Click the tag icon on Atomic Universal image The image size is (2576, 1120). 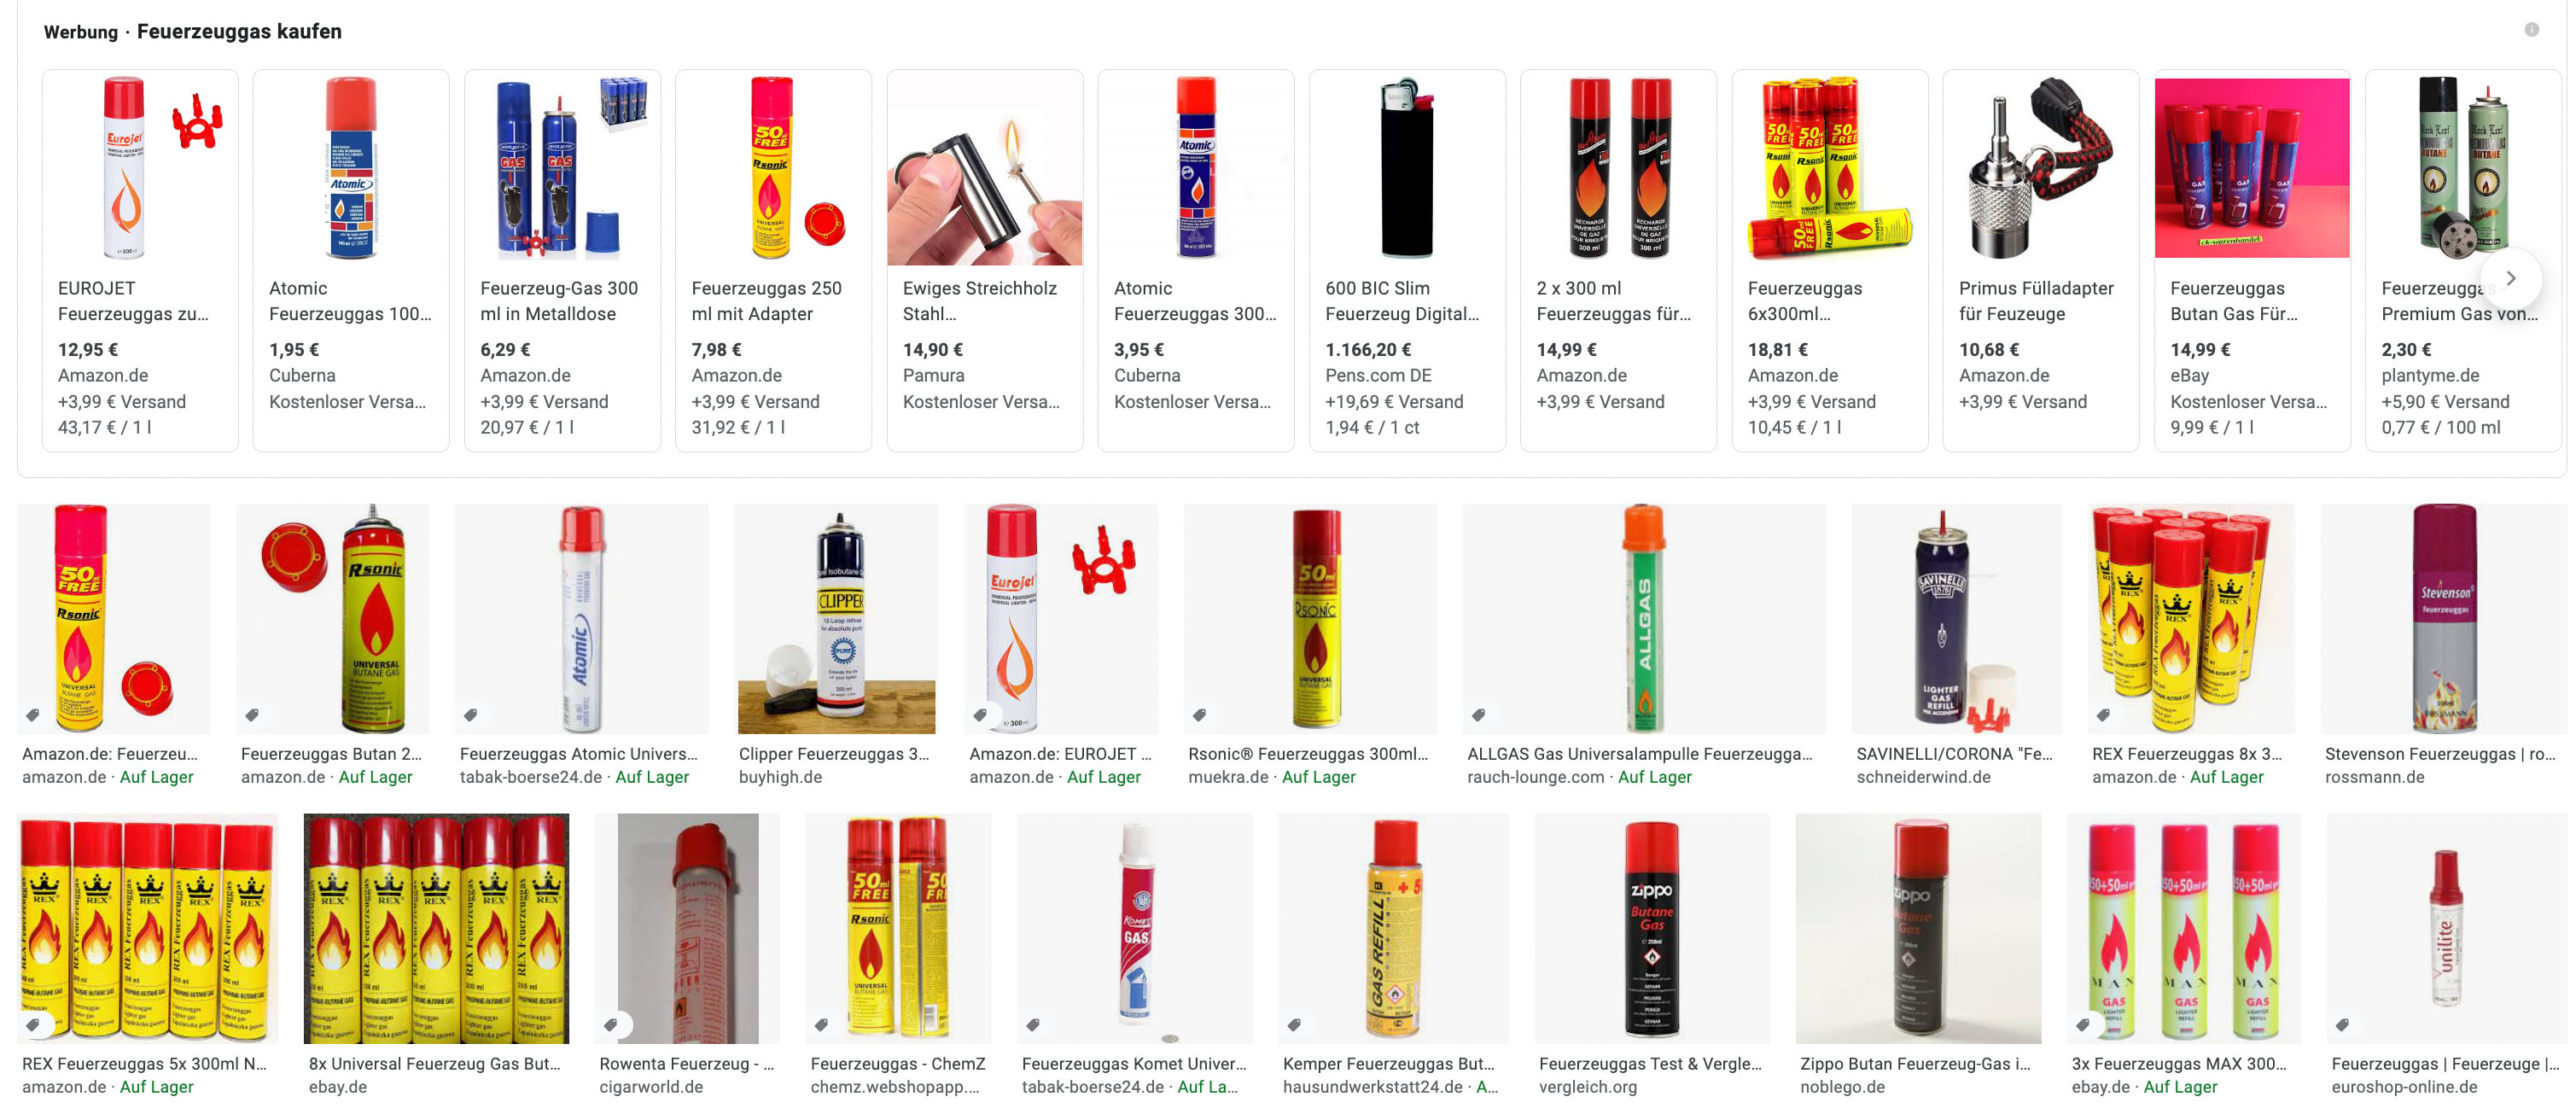471,715
